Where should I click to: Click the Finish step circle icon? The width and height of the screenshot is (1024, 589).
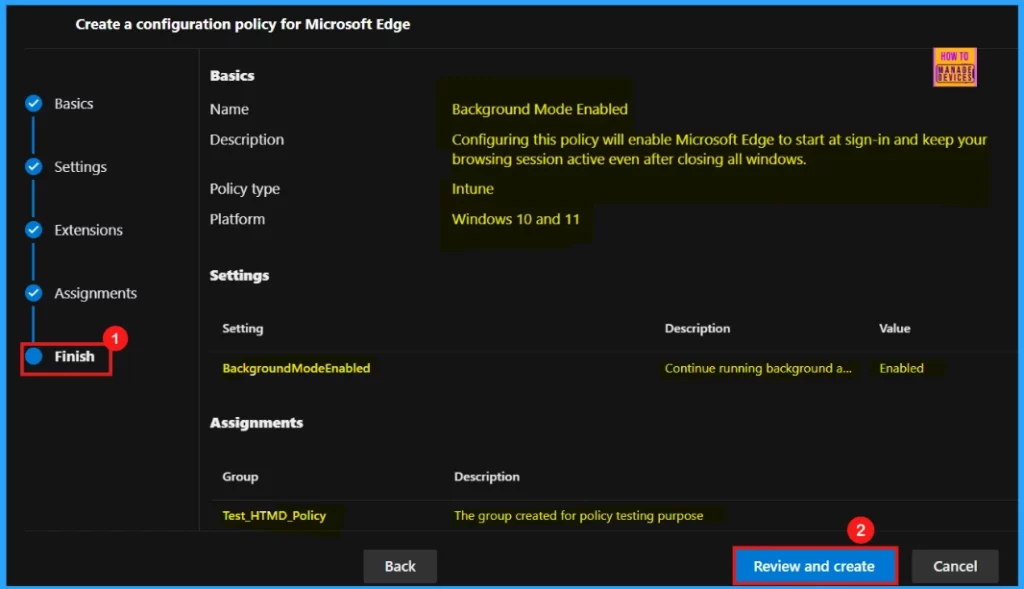33,356
